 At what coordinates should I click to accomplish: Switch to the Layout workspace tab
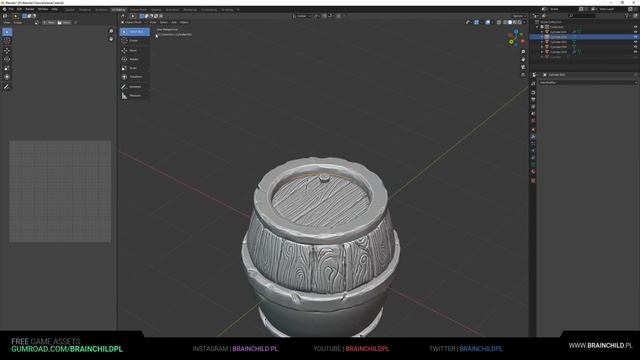(70, 9)
